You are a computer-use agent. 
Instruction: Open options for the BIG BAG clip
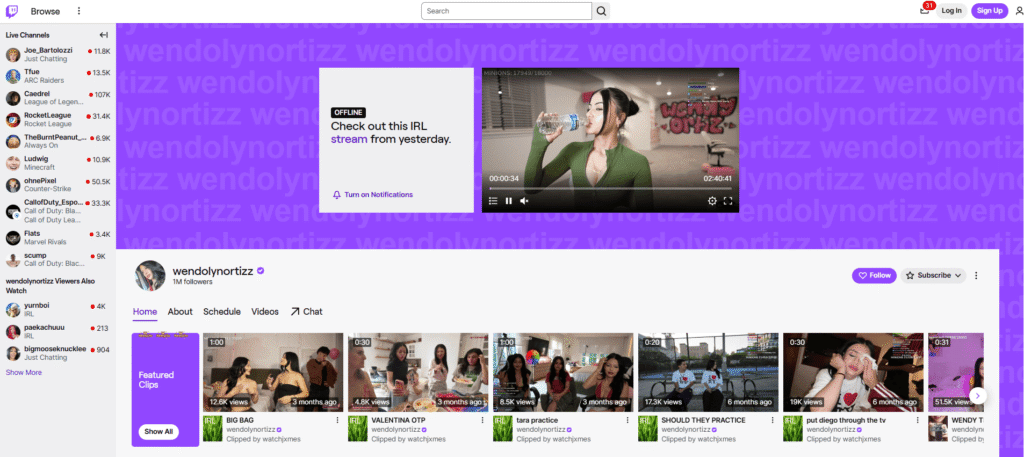pyautogui.click(x=338, y=420)
